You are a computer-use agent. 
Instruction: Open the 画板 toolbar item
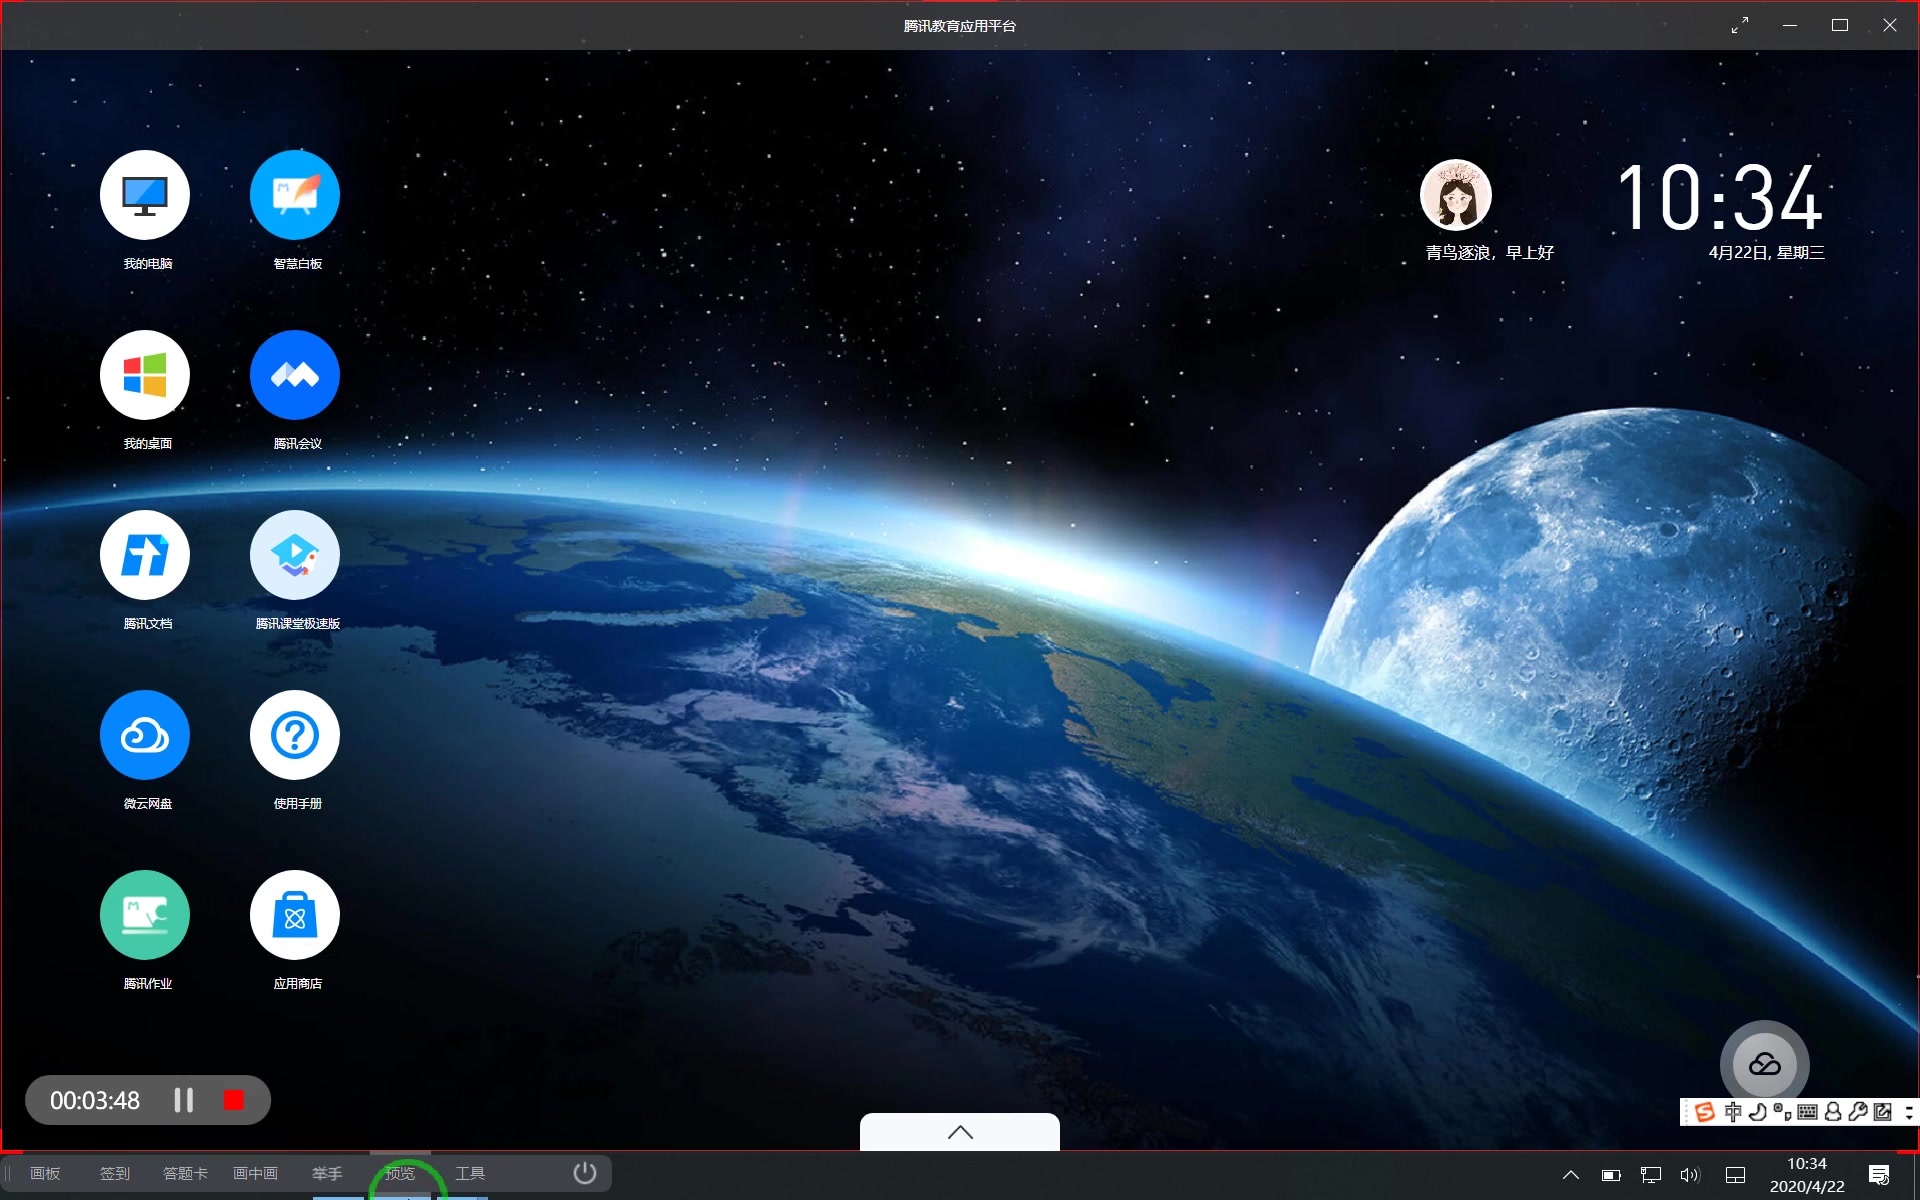45,1173
